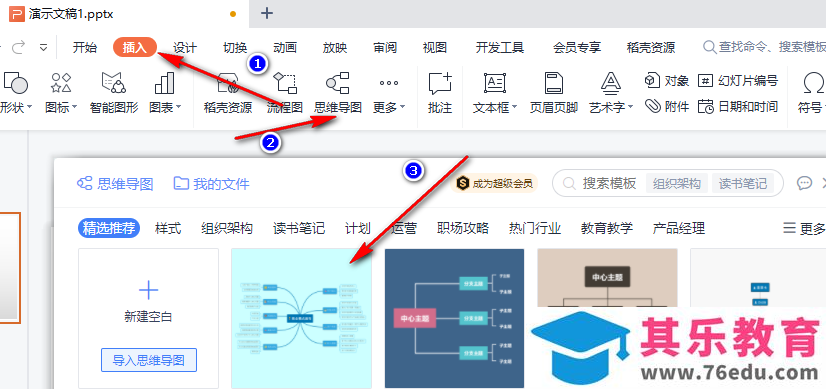Open a new document tab with plus
This screenshot has height=389, width=826.
[267, 13]
